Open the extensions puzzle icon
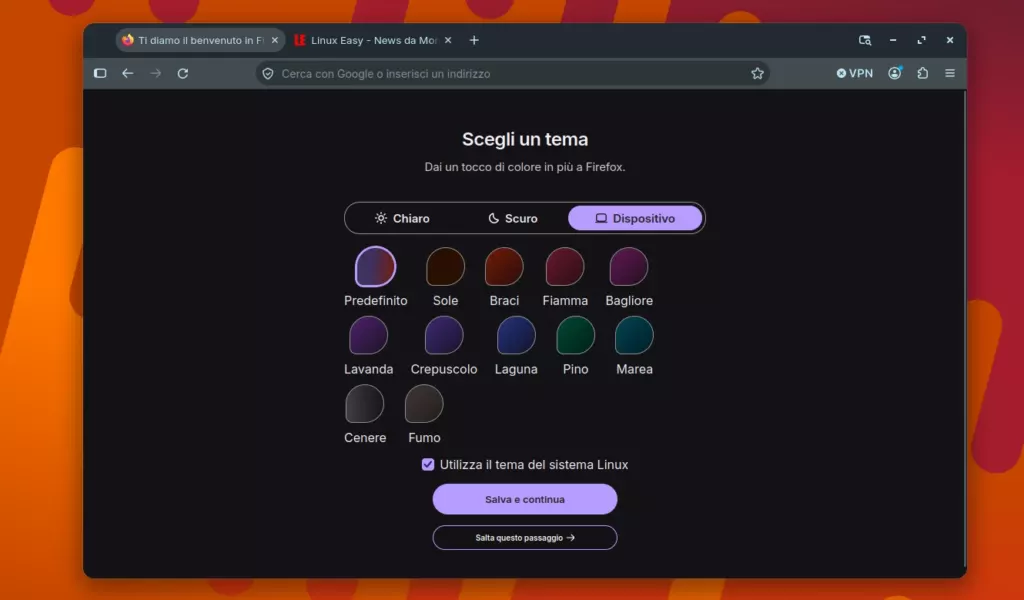The width and height of the screenshot is (1024, 600). pyautogui.click(x=922, y=73)
